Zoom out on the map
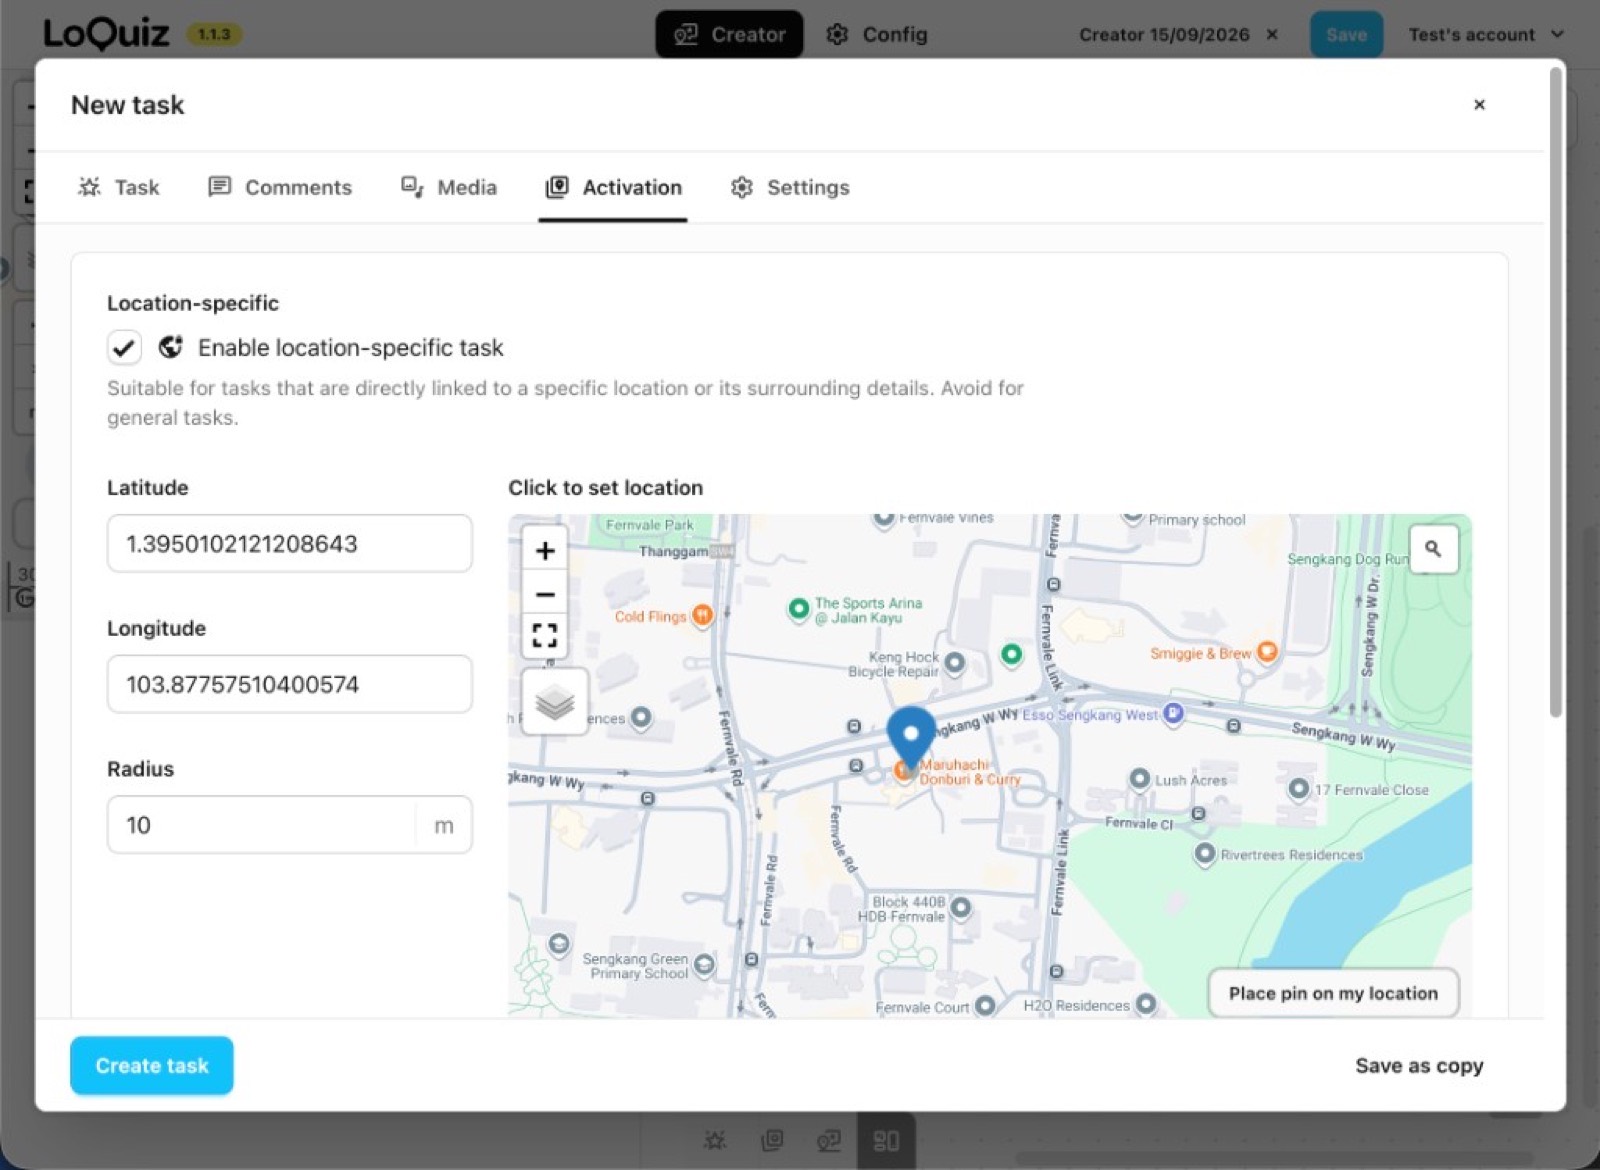The height and width of the screenshot is (1170, 1600). point(545,594)
